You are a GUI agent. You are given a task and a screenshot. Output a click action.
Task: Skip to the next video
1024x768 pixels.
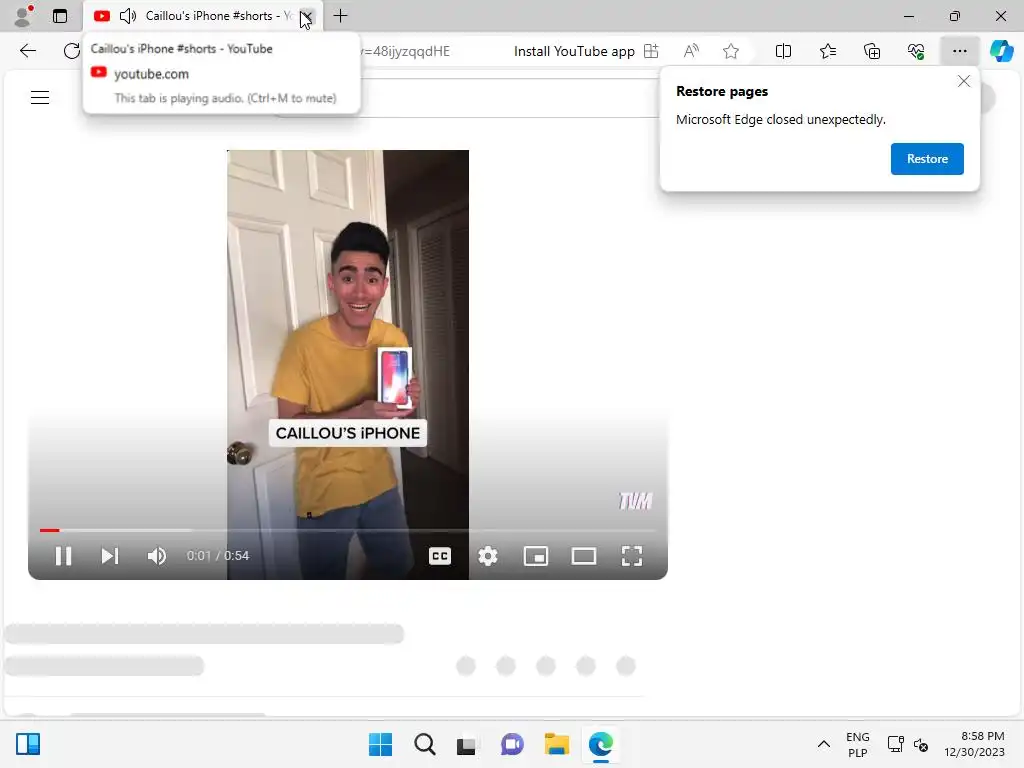(110, 556)
